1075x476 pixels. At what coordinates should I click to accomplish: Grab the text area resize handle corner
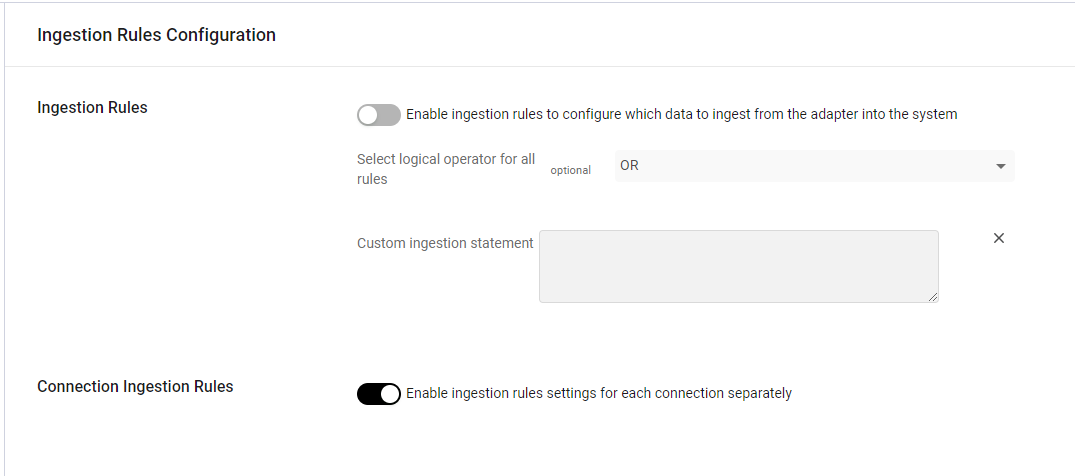[x=933, y=297]
